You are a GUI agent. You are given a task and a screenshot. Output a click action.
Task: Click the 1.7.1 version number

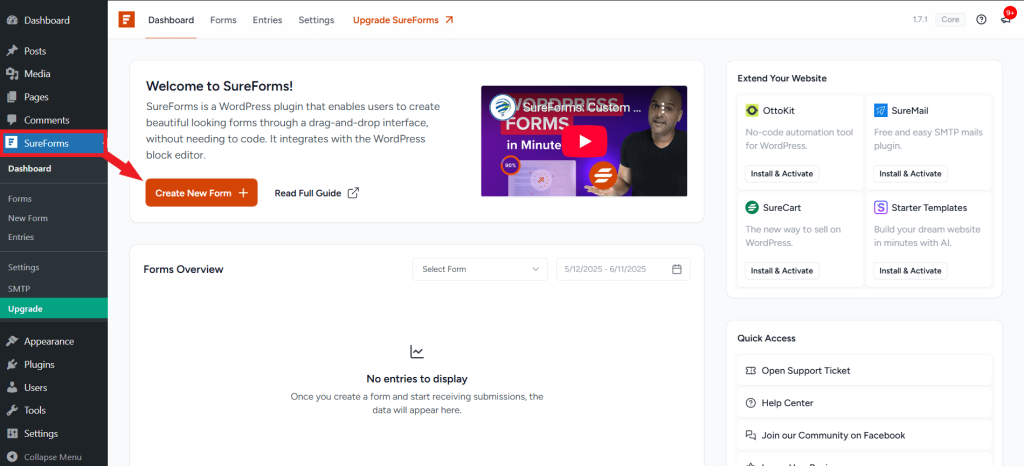tap(920, 20)
